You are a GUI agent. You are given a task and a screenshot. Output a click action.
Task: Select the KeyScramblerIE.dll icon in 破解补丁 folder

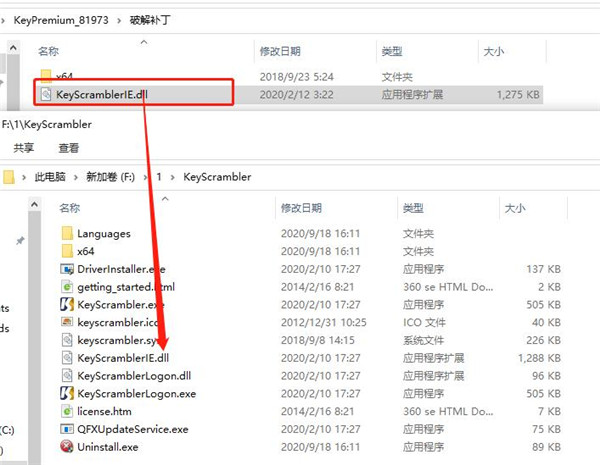(x=46, y=94)
